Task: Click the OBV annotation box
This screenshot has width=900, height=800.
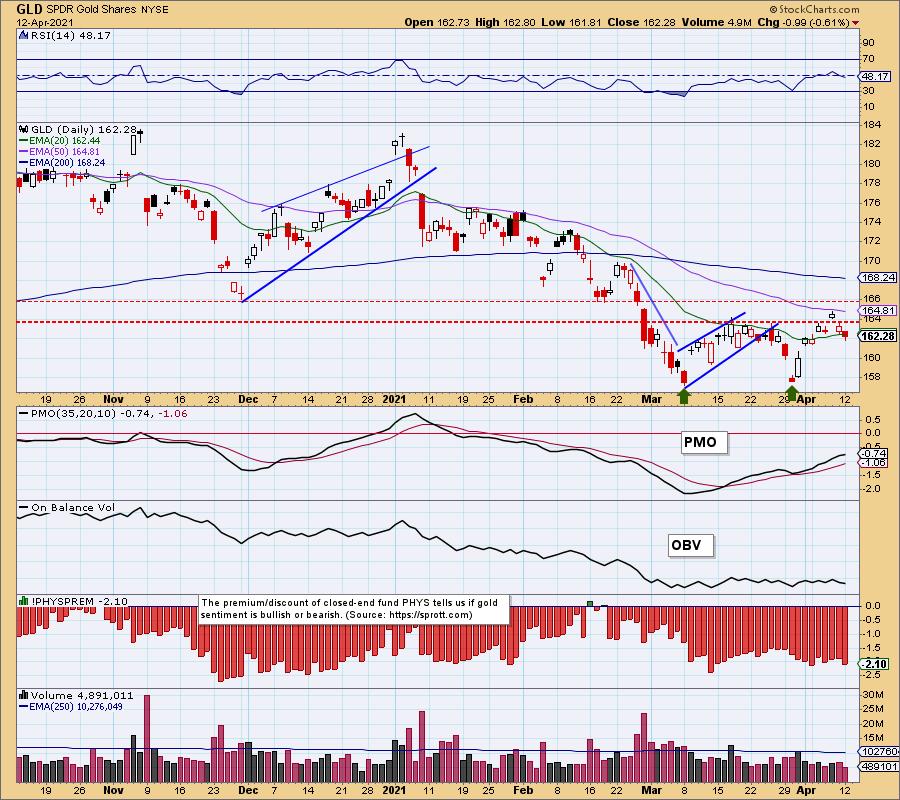Action: (691, 545)
